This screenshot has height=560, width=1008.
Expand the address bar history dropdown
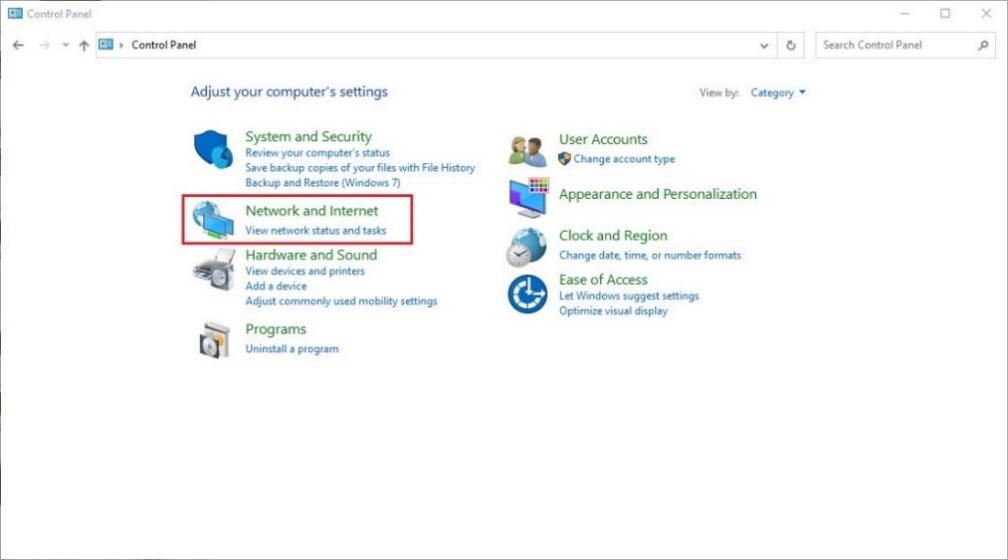(x=765, y=45)
